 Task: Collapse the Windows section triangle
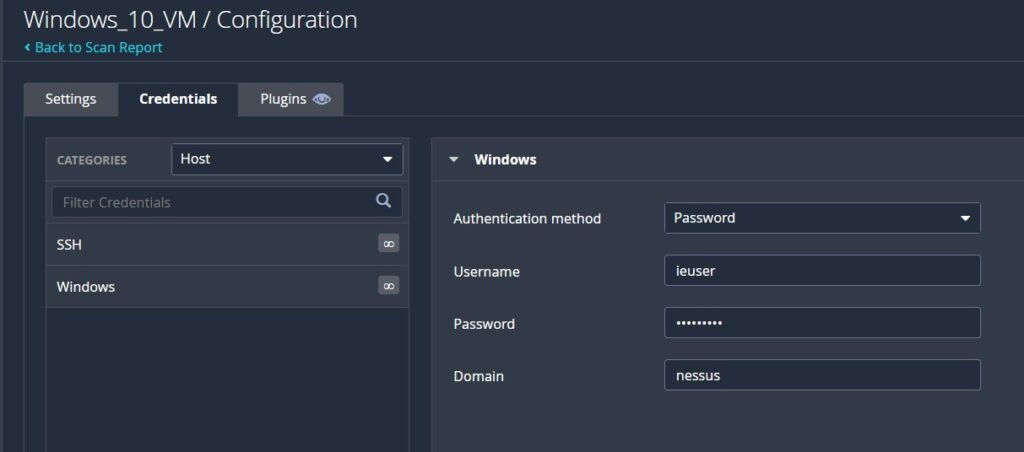(454, 159)
